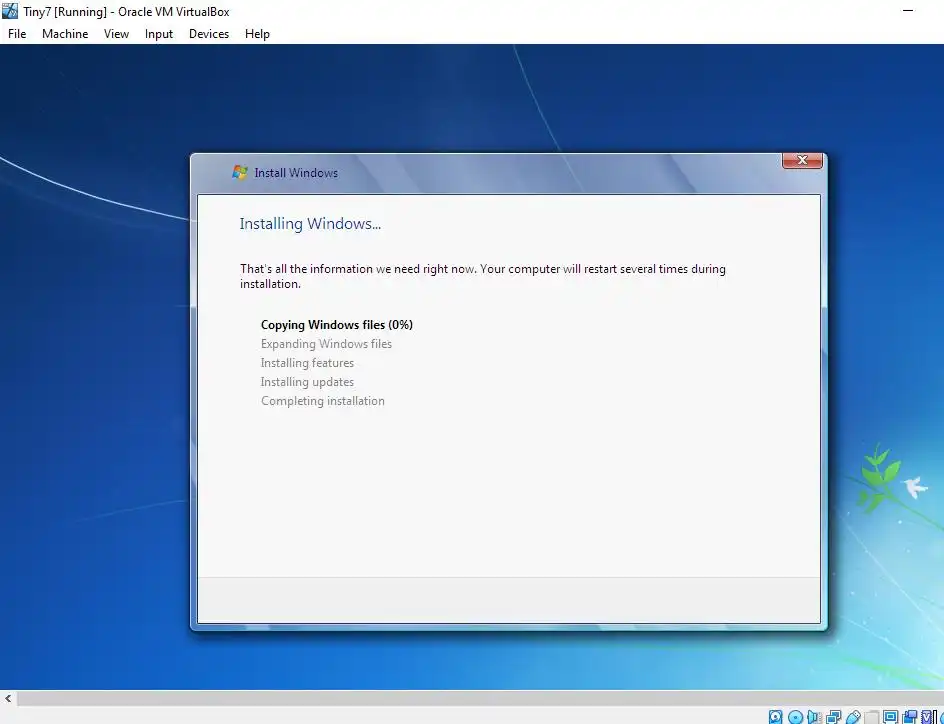
Task: Click the 'Installing Windows...' heading
Action: (310, 224)
